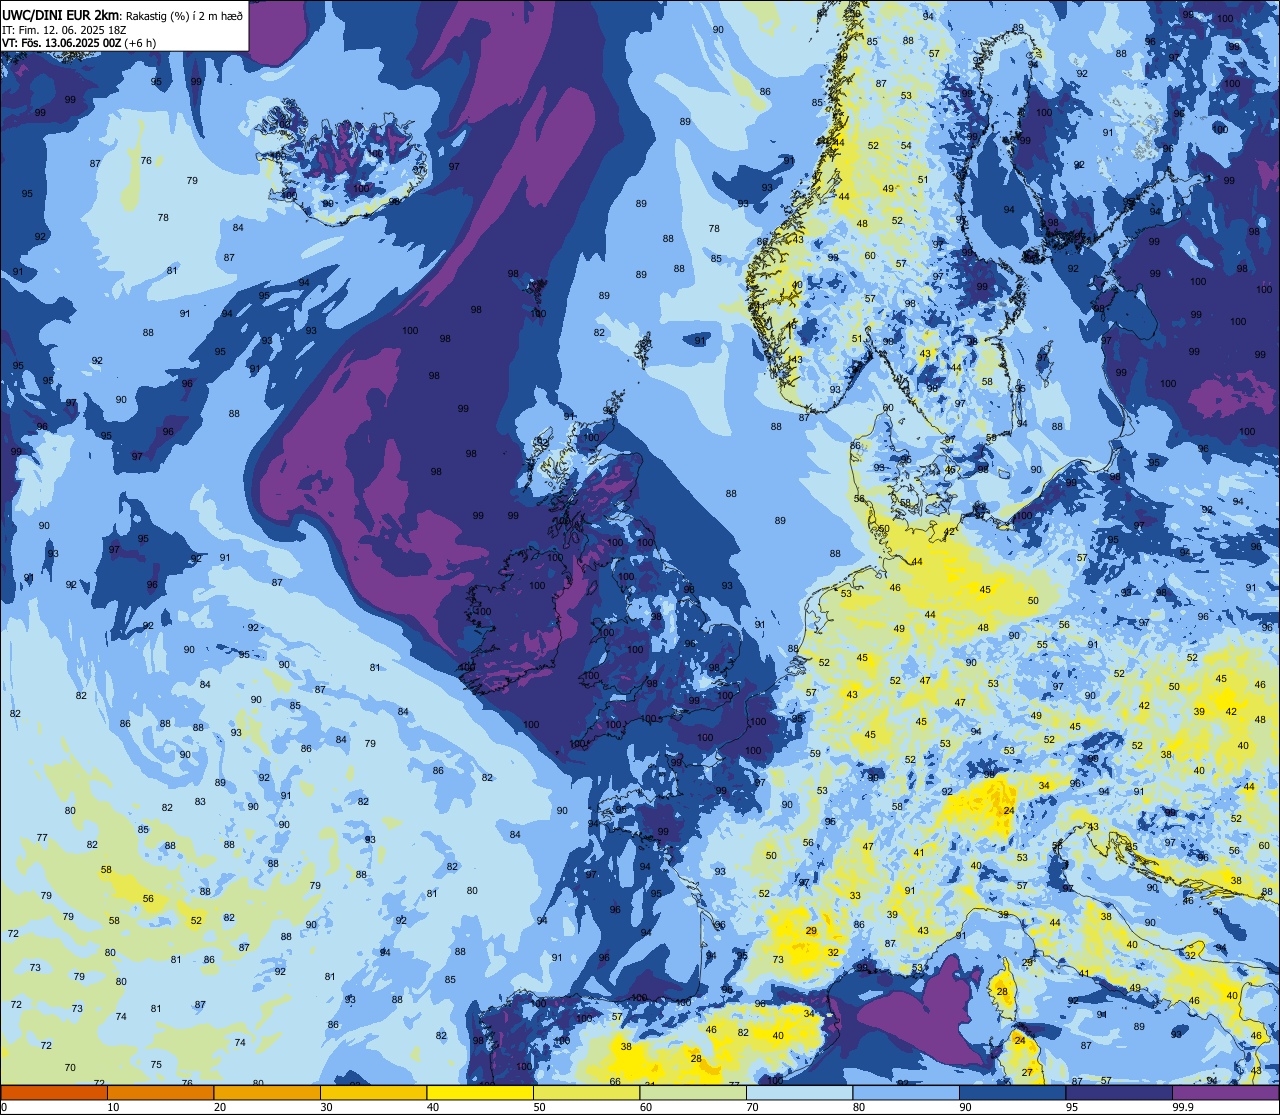Click the "95" tick label on the legend
1280x1115 pixels.
pos(1071,1107)
